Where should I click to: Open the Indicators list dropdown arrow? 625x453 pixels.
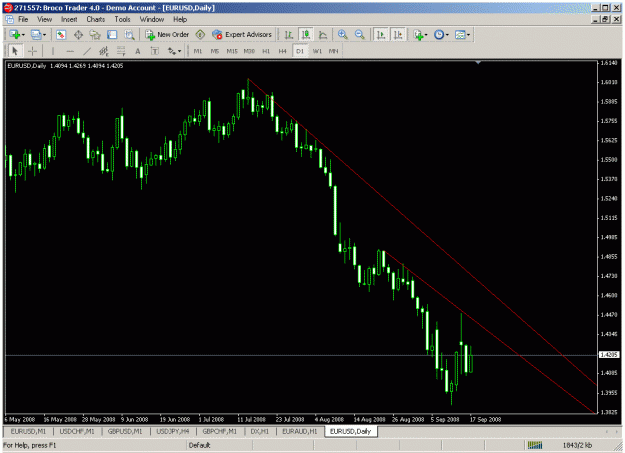[x=426, y=35]
